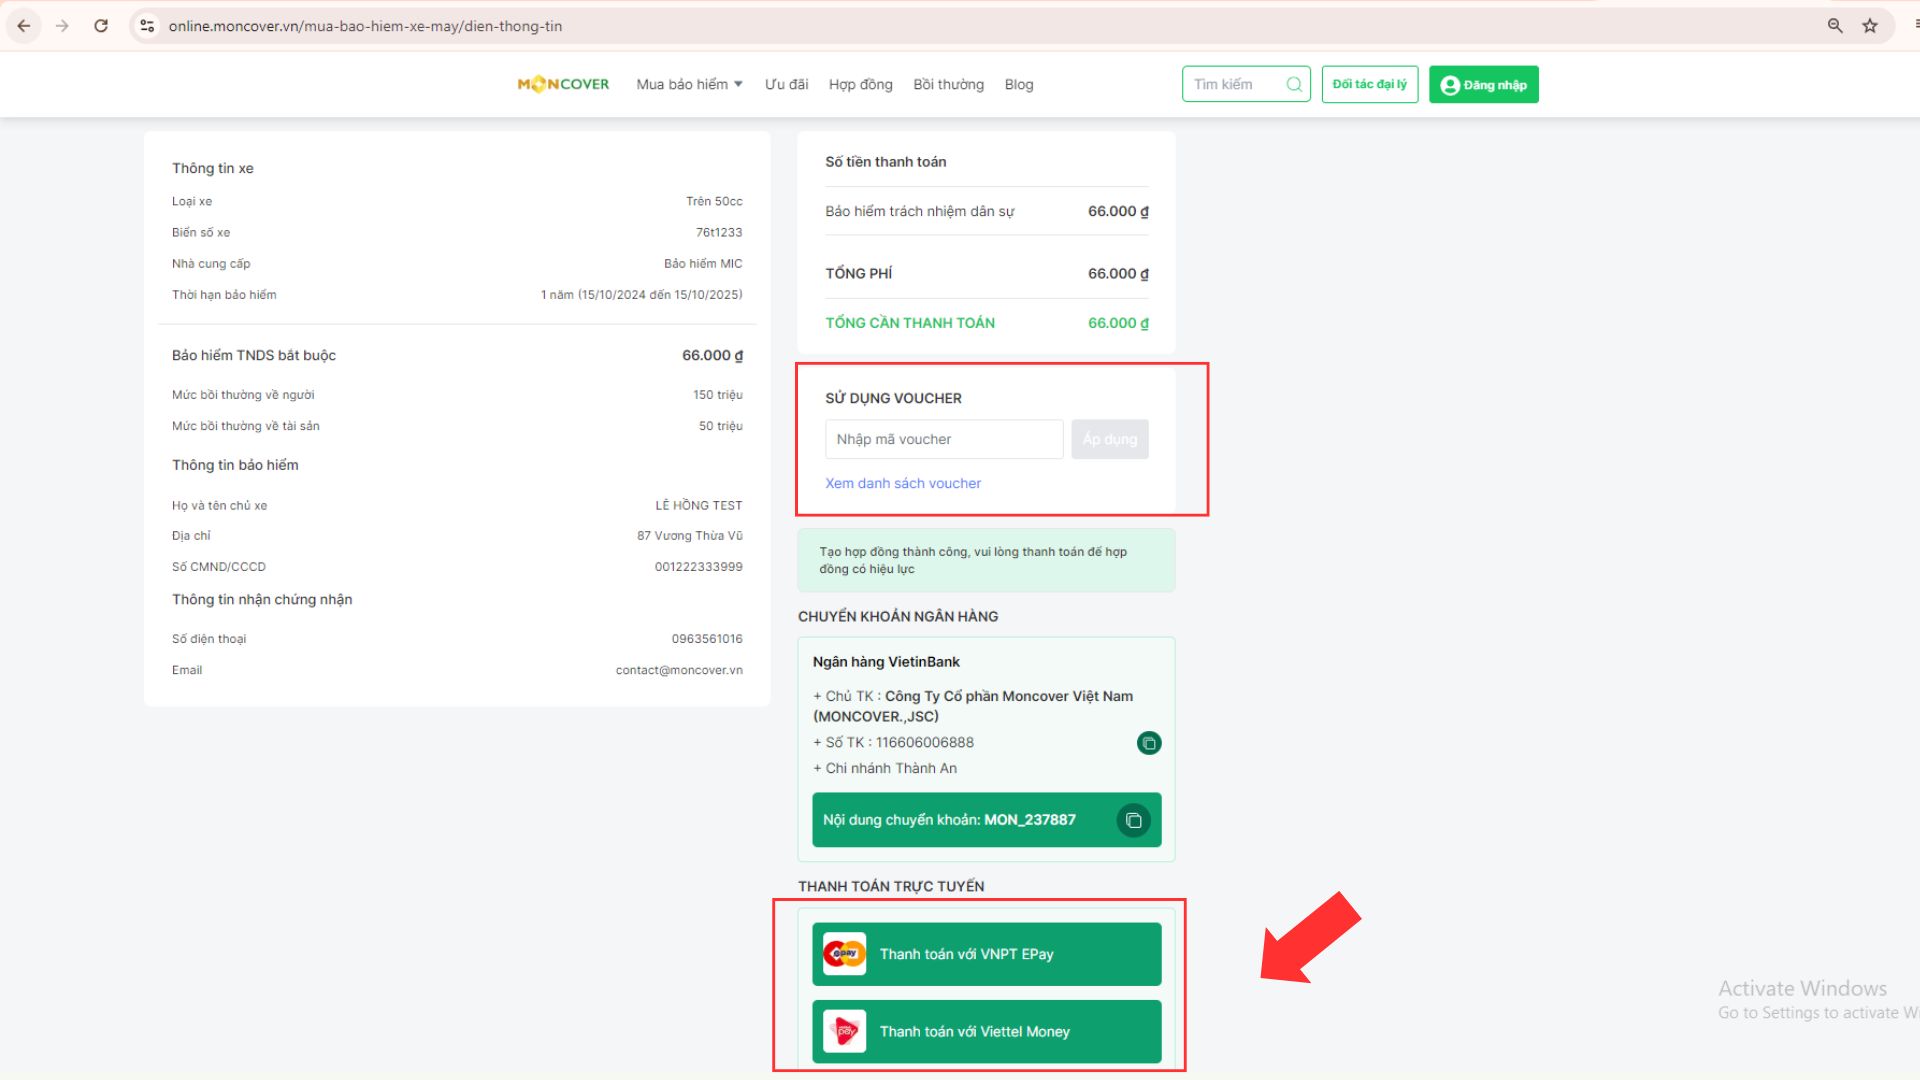The width and height of the screenshot is (1920, 1080).
Task: Click the VNPT EPay logo icon
Action: click(845, 954)
